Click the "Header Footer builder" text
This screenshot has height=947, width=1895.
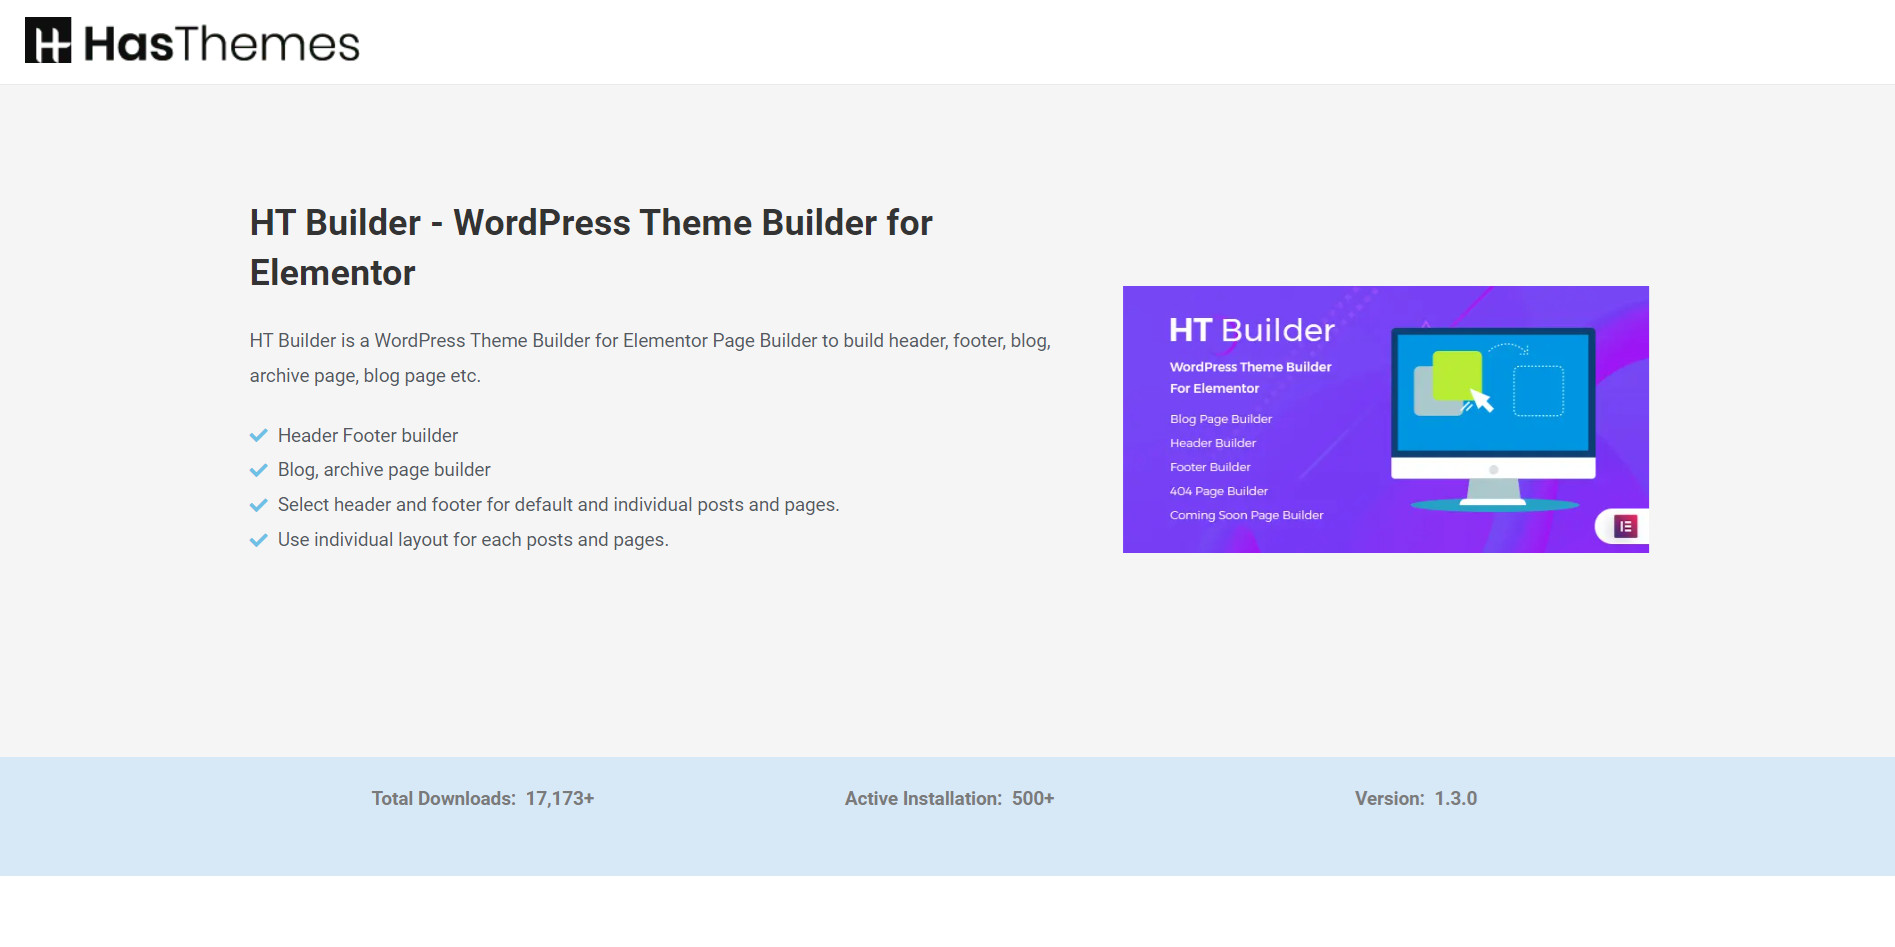pyautogui.click(x=368, y=436)
